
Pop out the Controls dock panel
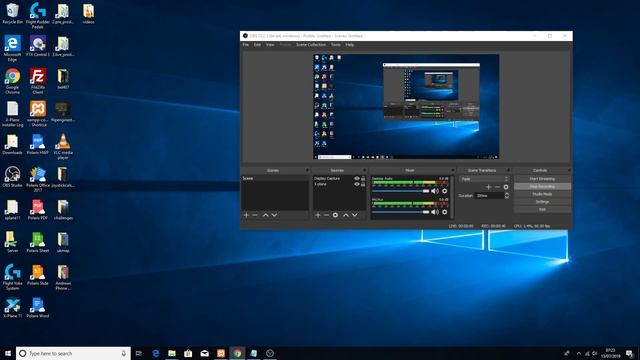point(569,170)
